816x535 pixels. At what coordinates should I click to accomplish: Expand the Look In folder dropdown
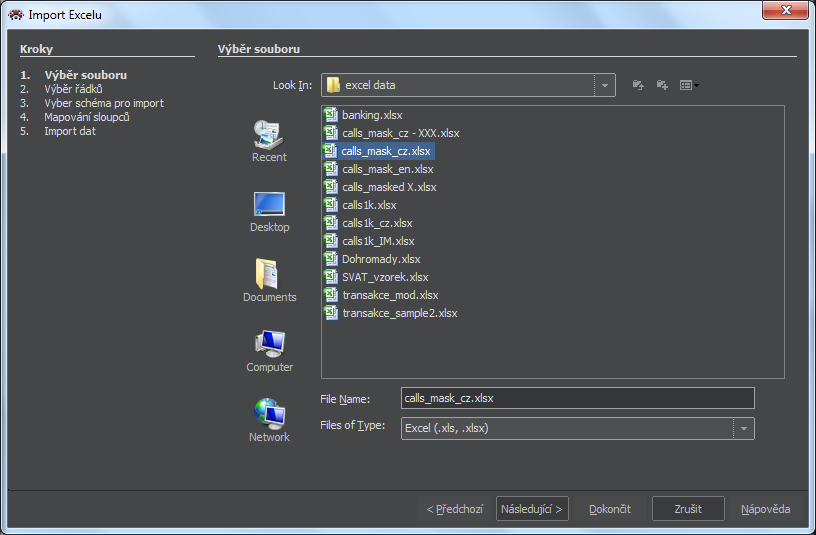[x=605, y=85]
